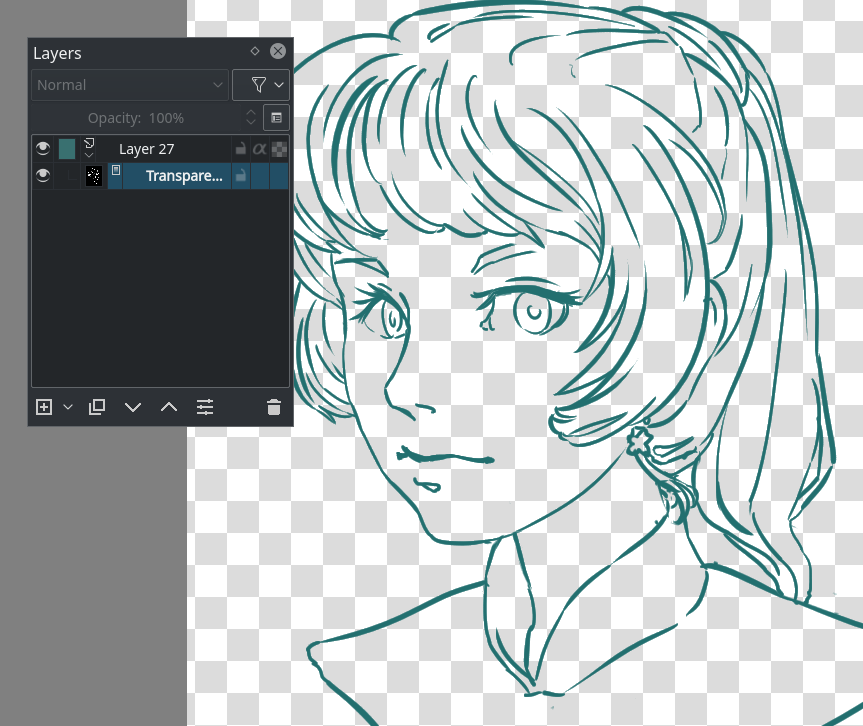The height and width of the screenshot is (726, 863).
Task: Open the layer properties icon
Action: pos(205,407)
